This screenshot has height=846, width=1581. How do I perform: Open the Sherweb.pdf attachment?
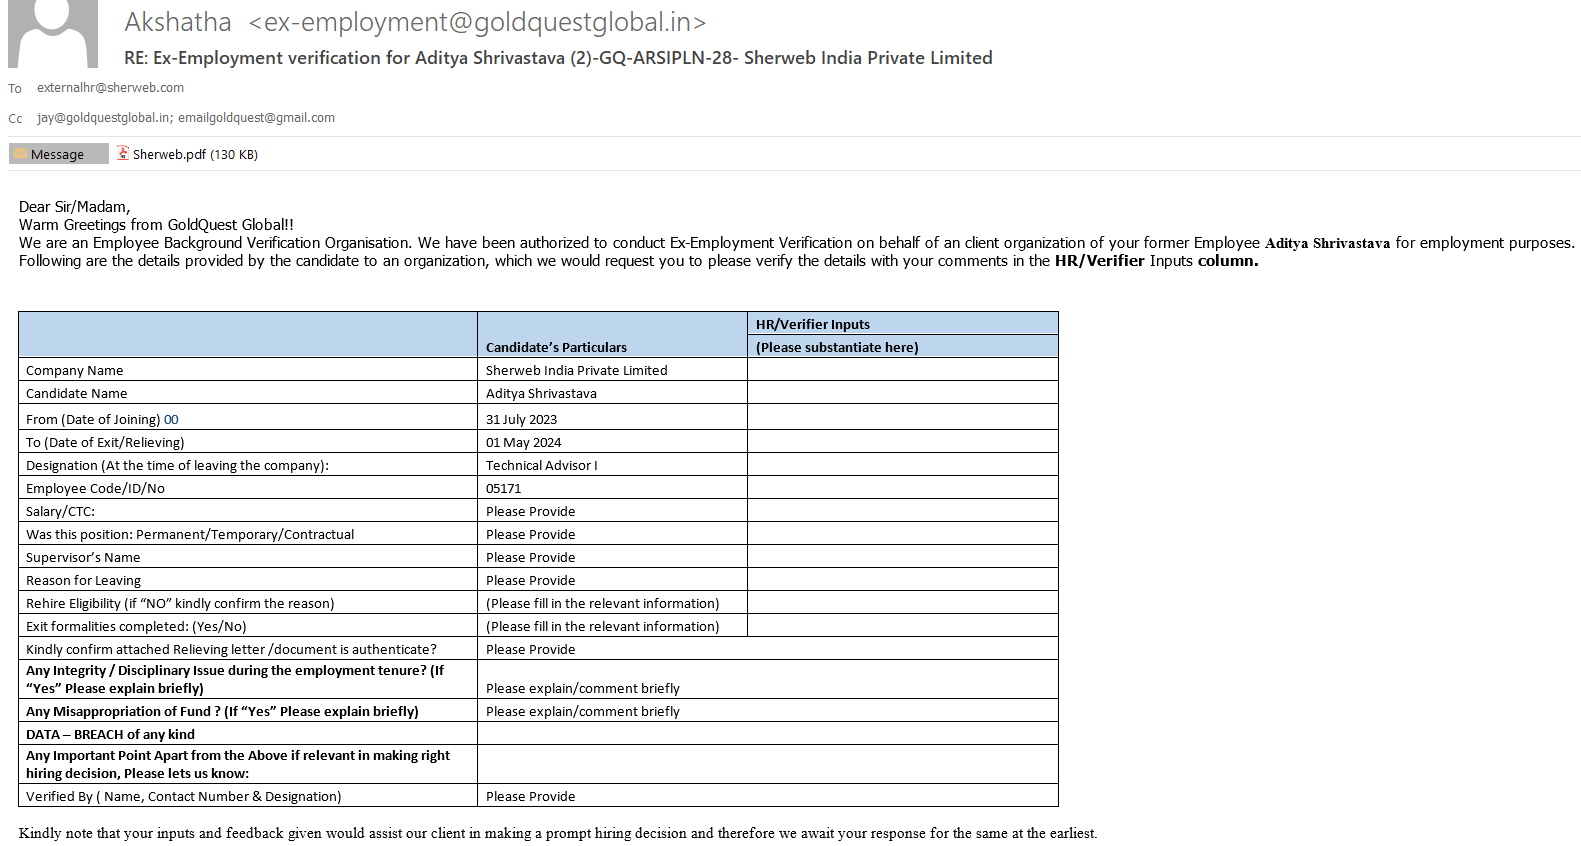[x=187, y=154]
